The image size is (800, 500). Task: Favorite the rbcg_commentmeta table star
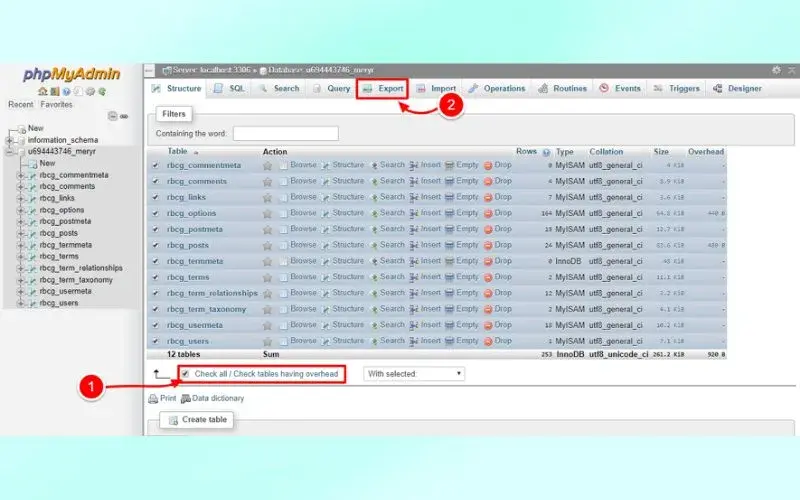click(267, 166)
